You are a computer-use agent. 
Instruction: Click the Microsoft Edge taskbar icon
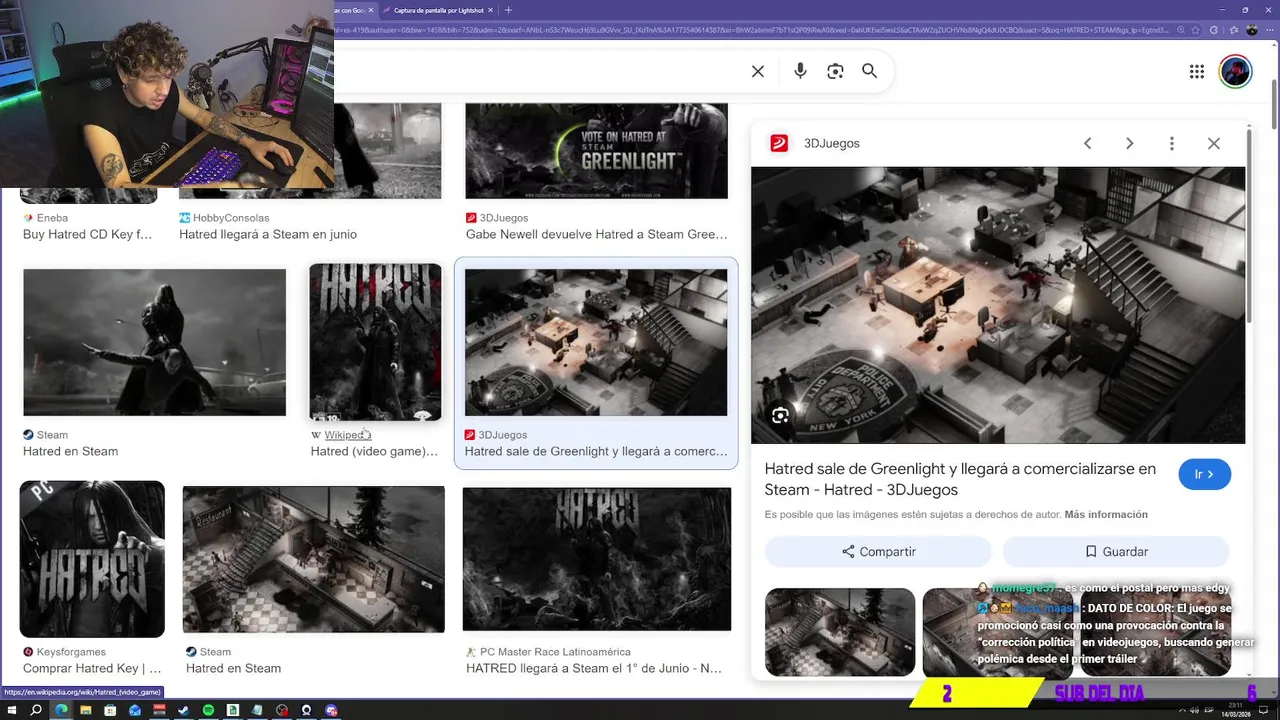(61, 710)
